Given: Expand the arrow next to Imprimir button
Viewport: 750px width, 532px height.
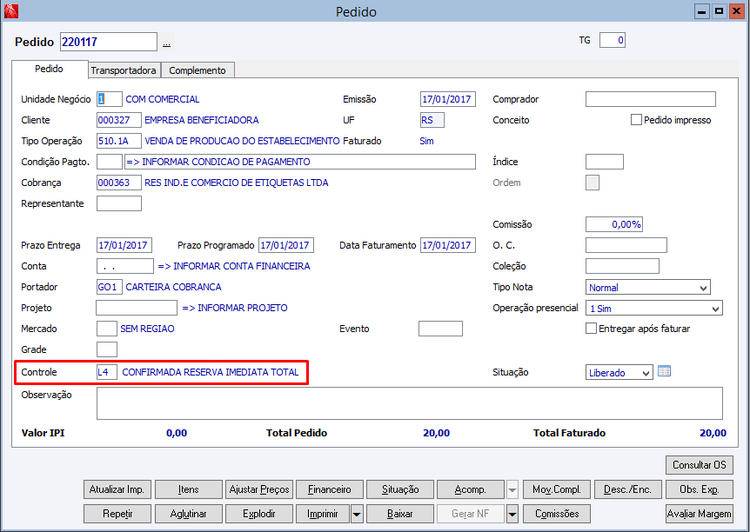Looking at the screenshot, I should (357, 514).
